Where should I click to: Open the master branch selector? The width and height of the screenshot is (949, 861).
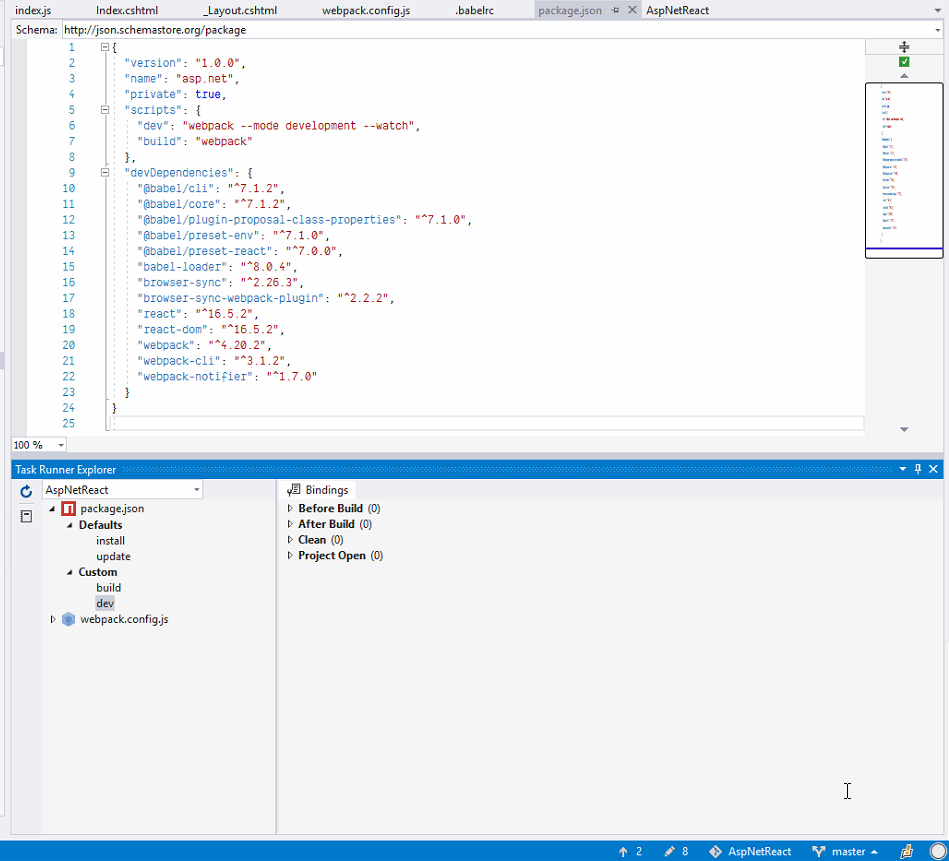[847, 851]
